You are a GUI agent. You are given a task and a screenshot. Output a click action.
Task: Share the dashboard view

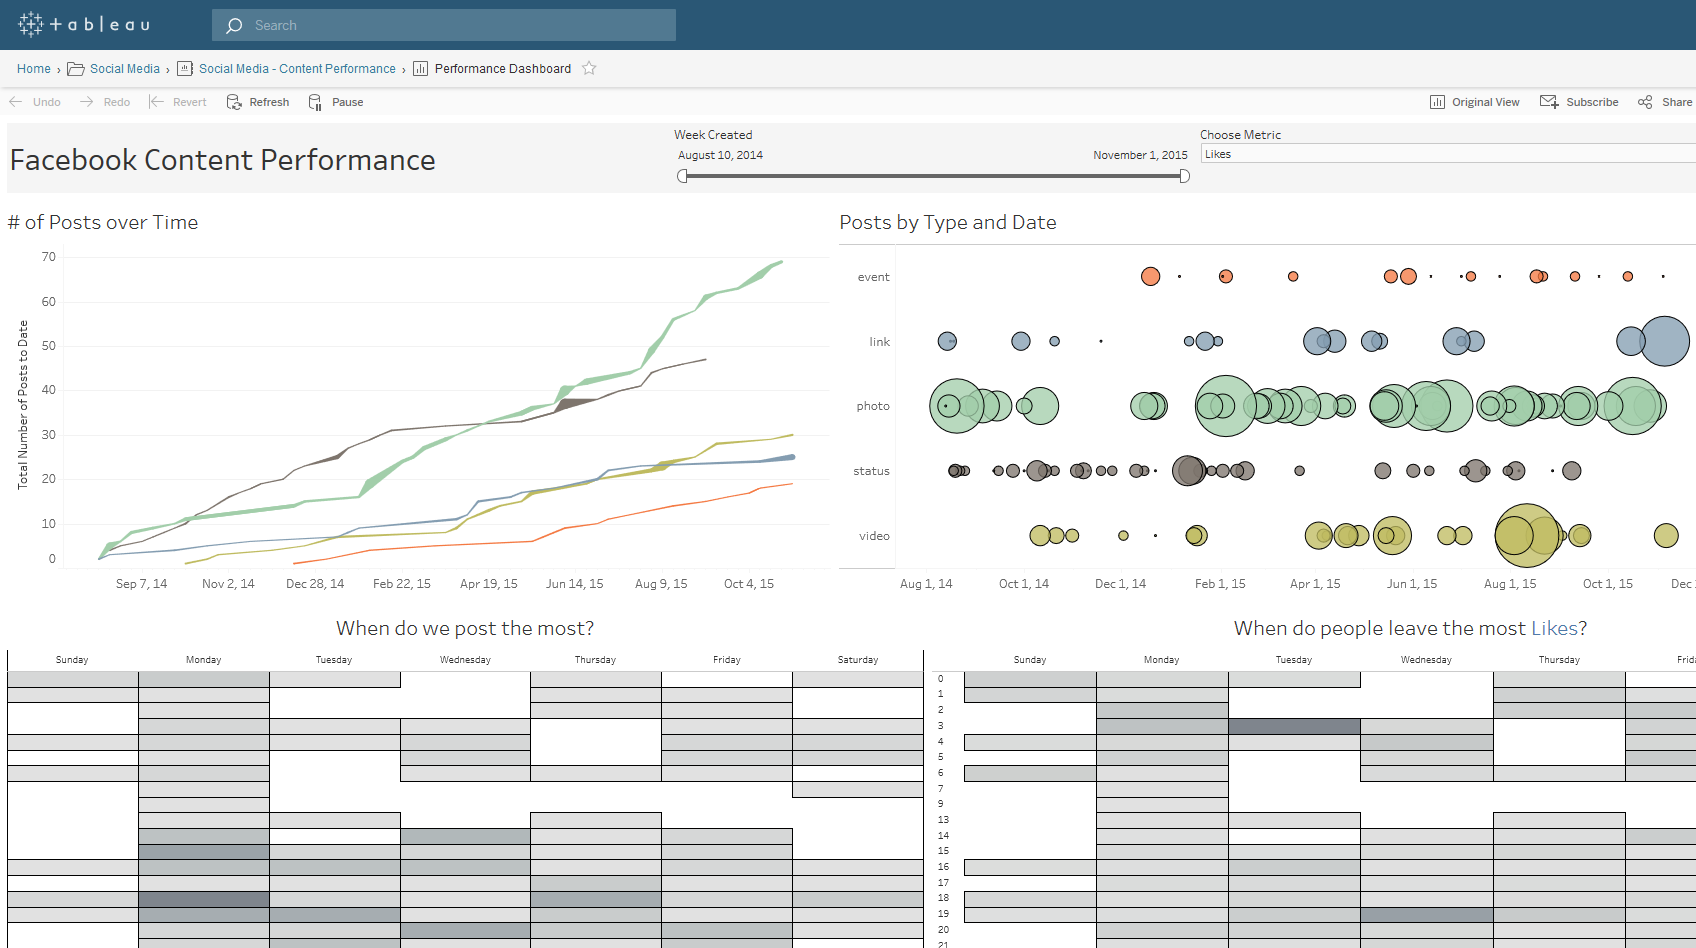point(1665,102)
